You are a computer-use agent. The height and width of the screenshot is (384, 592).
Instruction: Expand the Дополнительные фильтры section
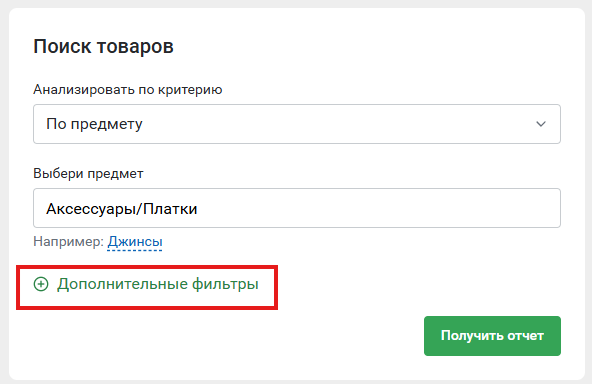click(146, 284)
